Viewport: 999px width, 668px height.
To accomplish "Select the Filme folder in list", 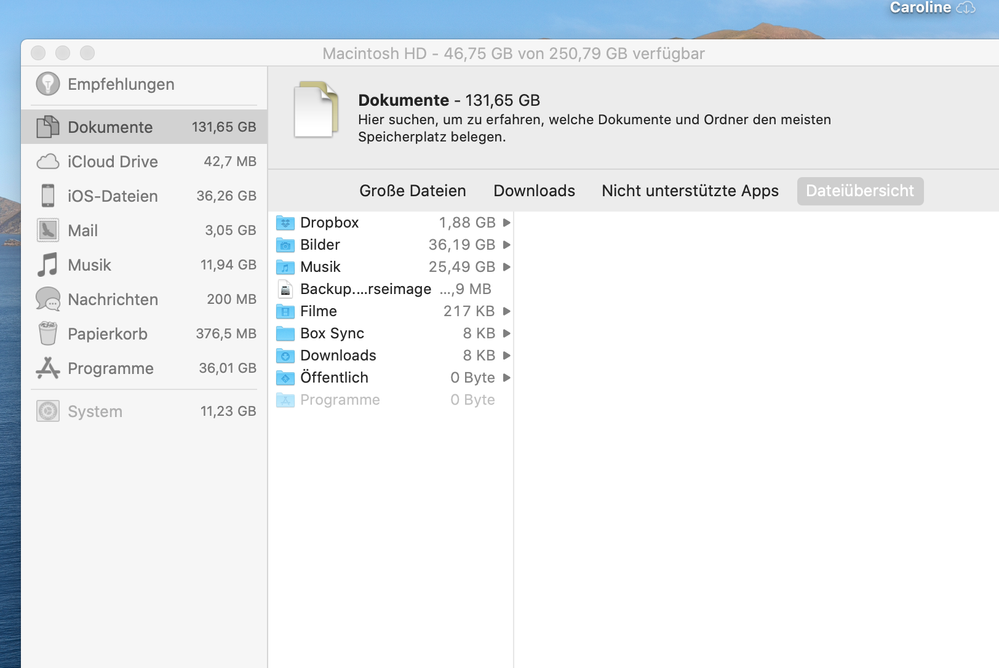I will click(x=318, y=311).
